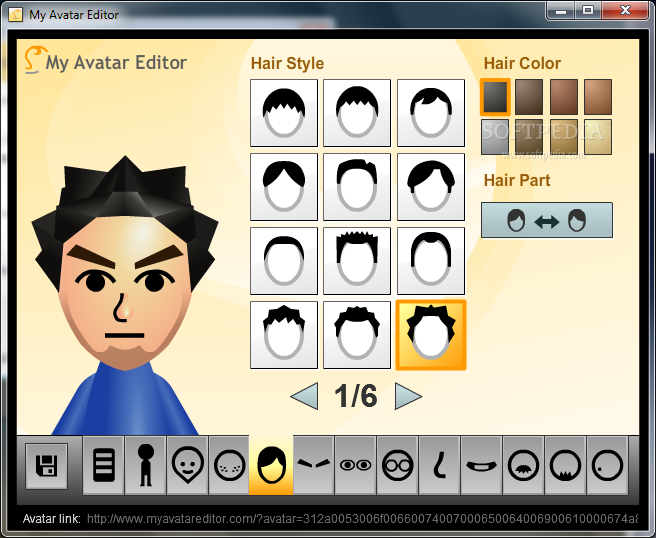Image resolution: width=656 pixels, height=538 pixels.
Task: Open the body figure category
Action: coord(146,465)
